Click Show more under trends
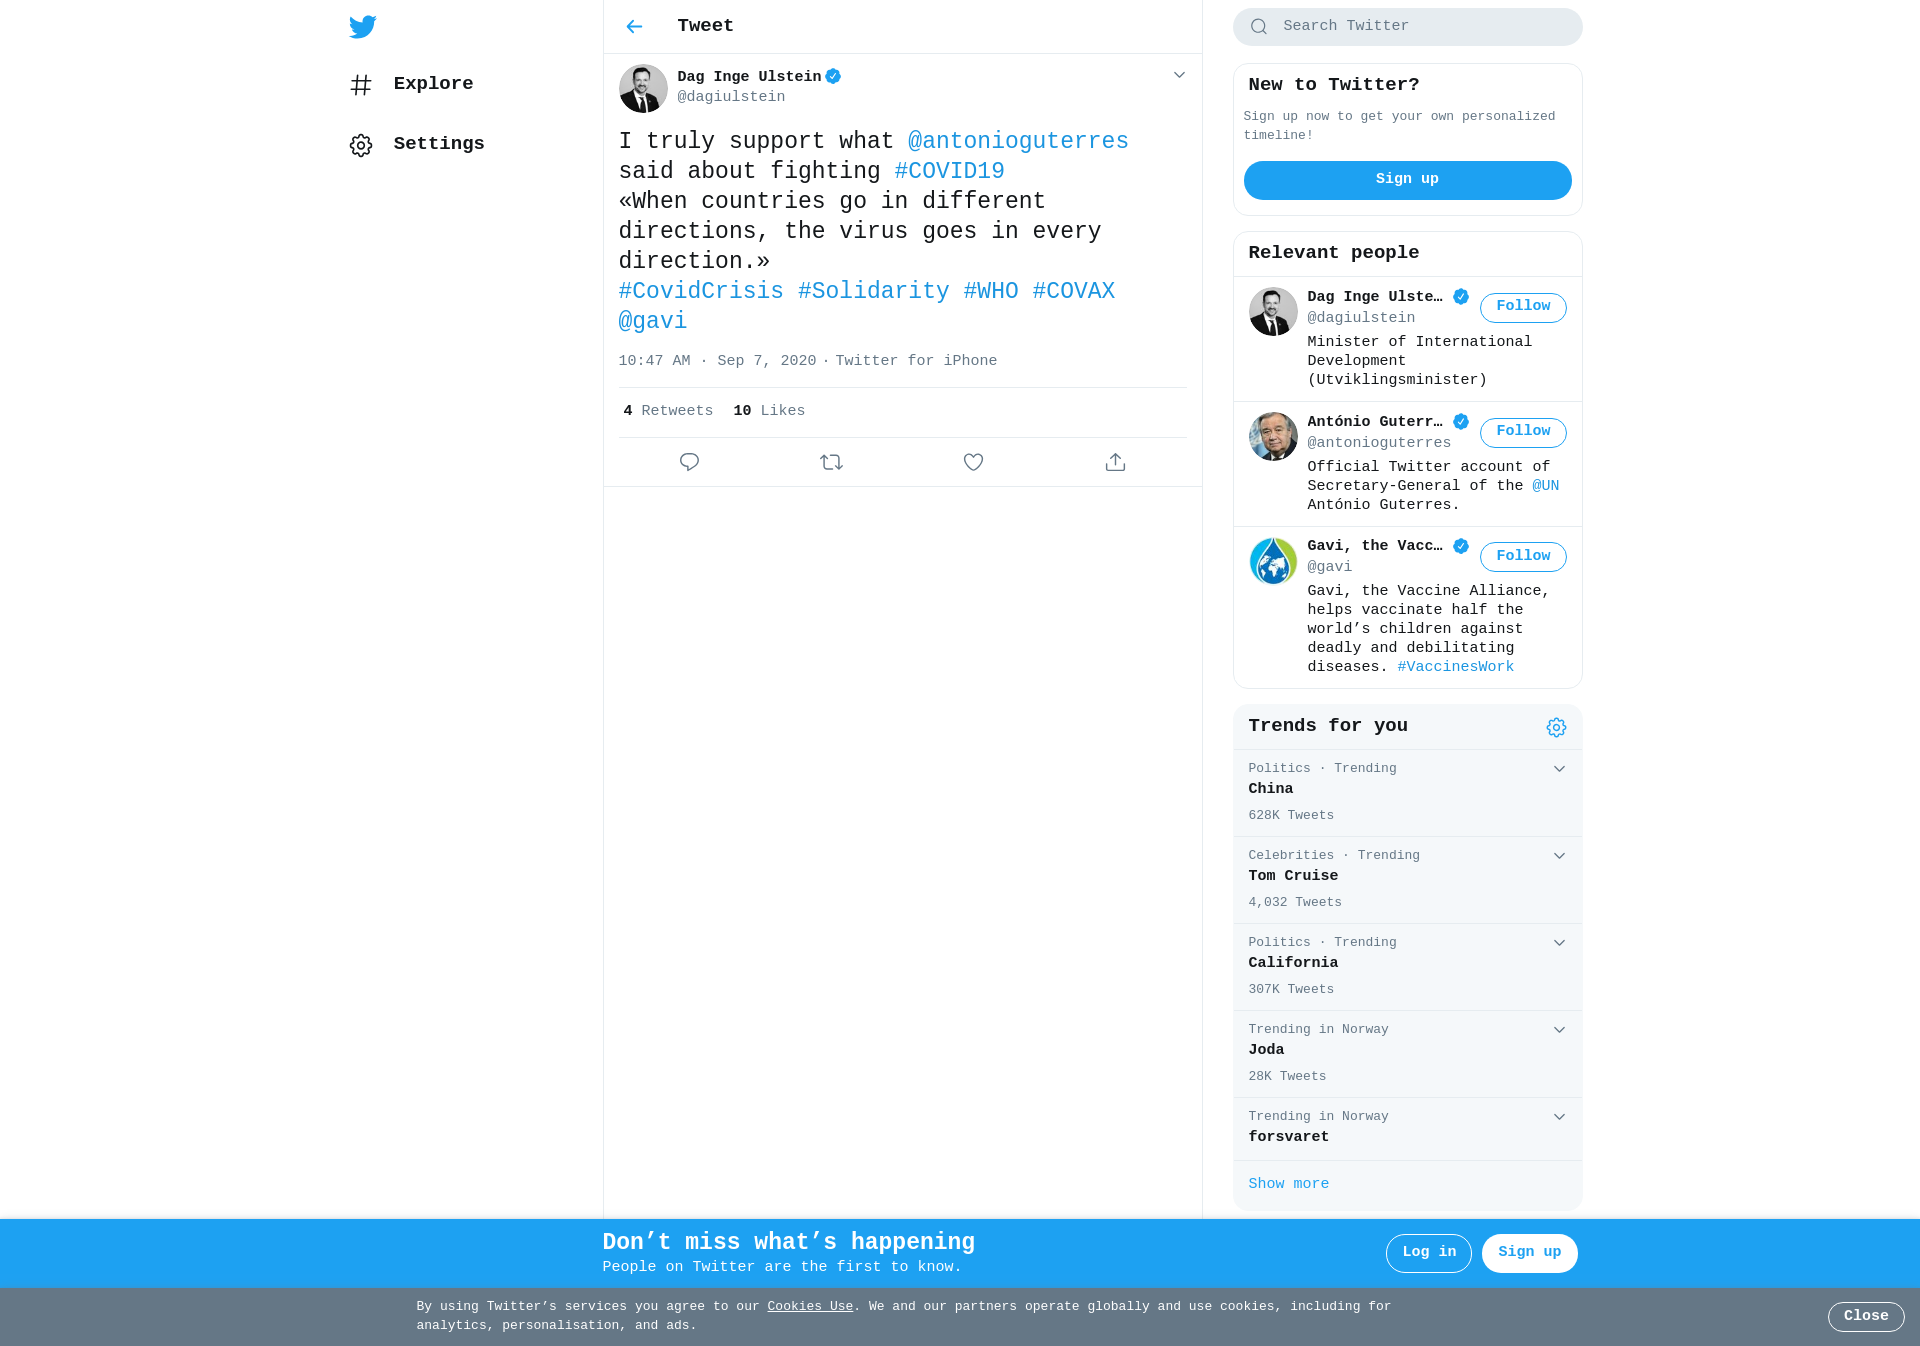 1288,1184
